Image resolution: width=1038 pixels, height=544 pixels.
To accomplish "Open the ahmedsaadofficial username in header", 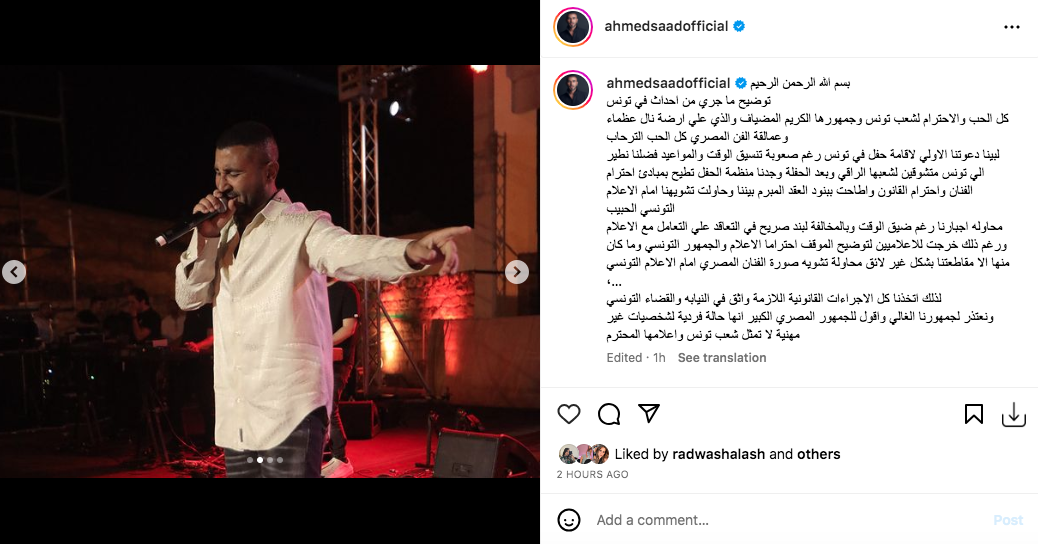I will [x=666, y=26].
